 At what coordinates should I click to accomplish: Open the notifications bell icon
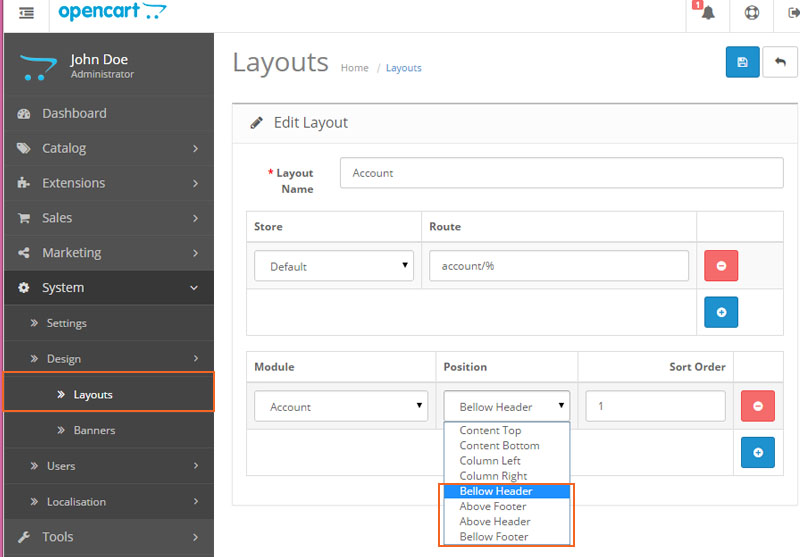pos(708,13)
